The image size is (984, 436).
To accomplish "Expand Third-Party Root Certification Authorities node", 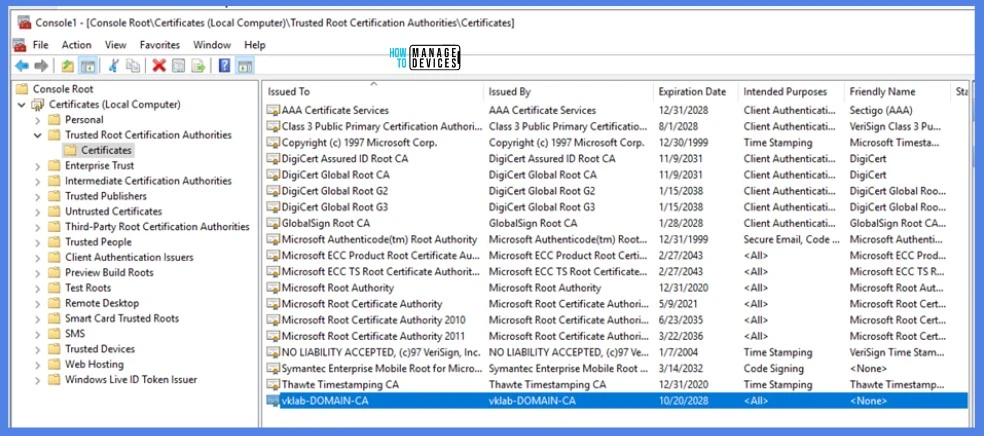I will tap(38, 227).
